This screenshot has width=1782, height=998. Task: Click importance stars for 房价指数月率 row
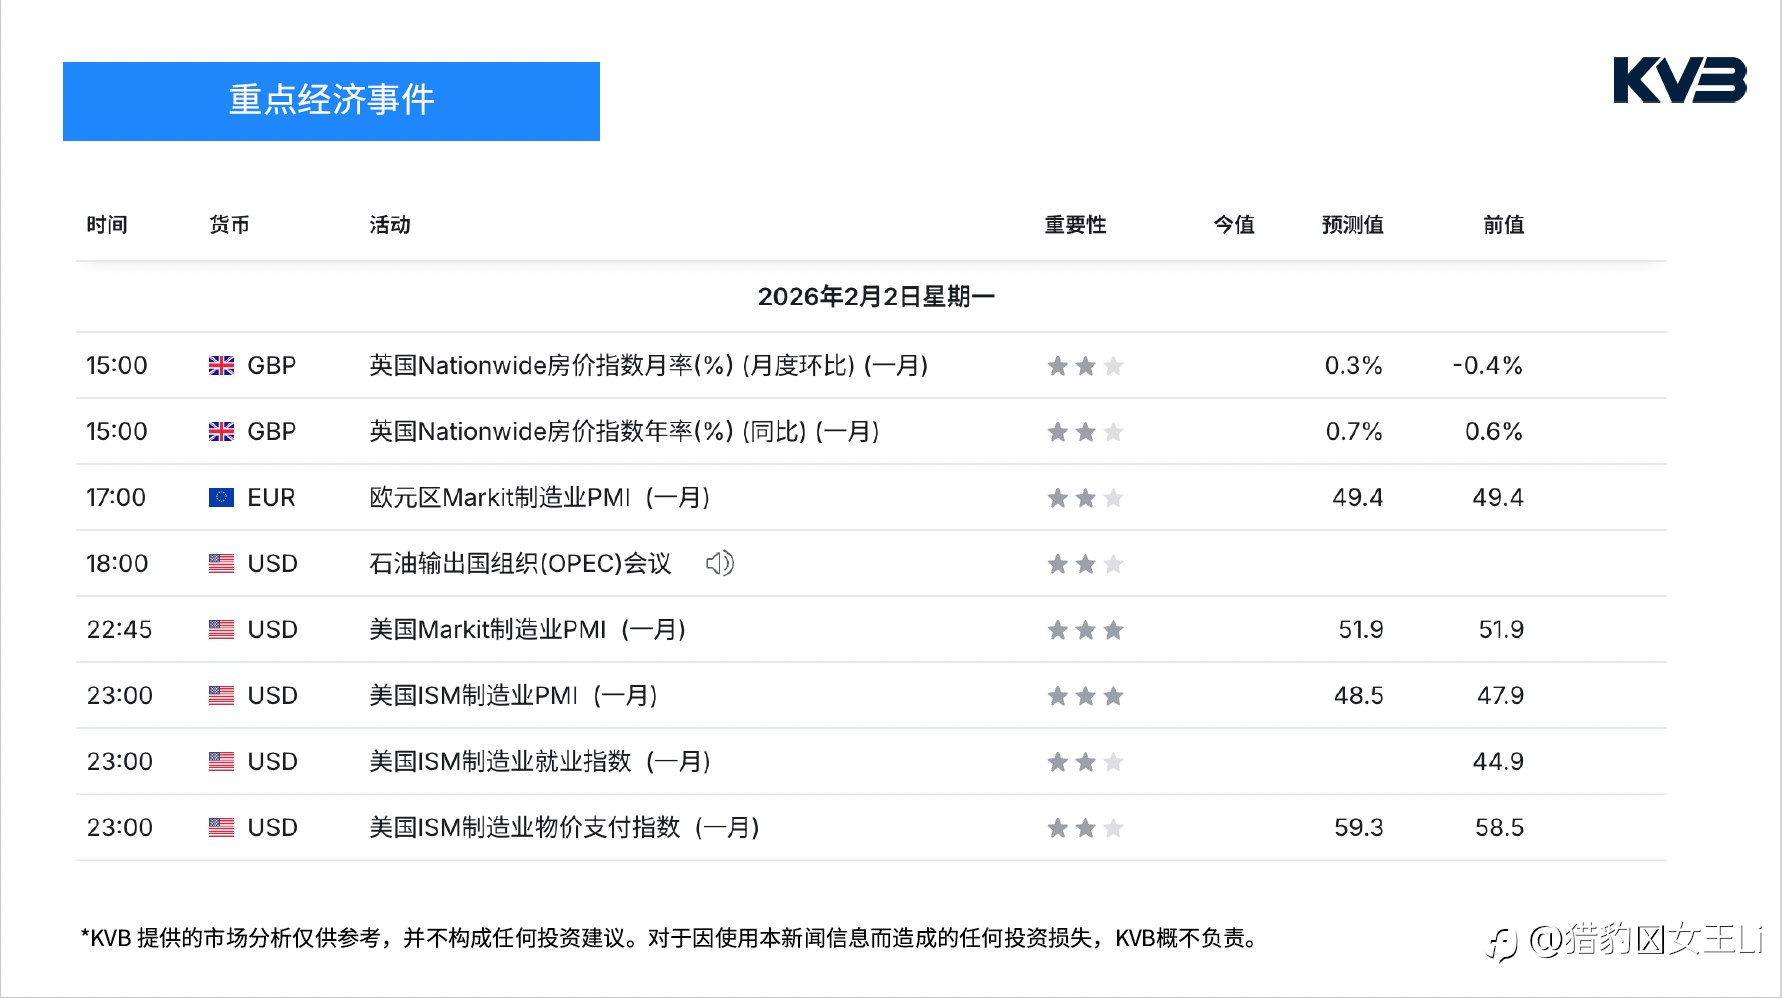tap(1085, 366)
